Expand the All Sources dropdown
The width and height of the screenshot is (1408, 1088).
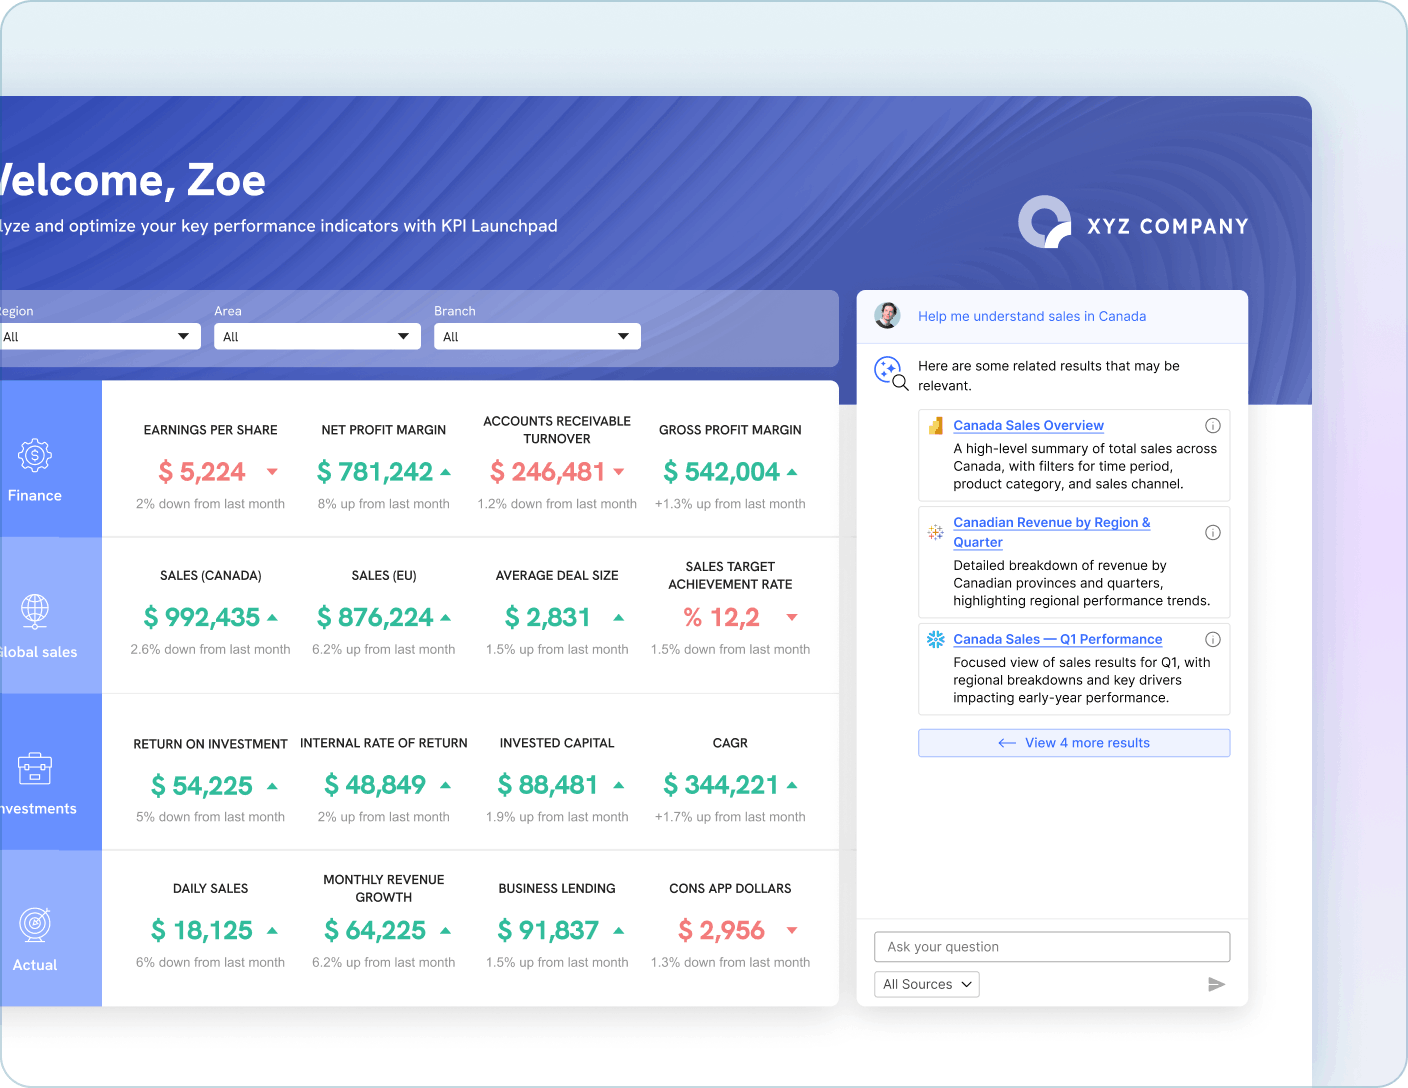click(x=926, y=984)
